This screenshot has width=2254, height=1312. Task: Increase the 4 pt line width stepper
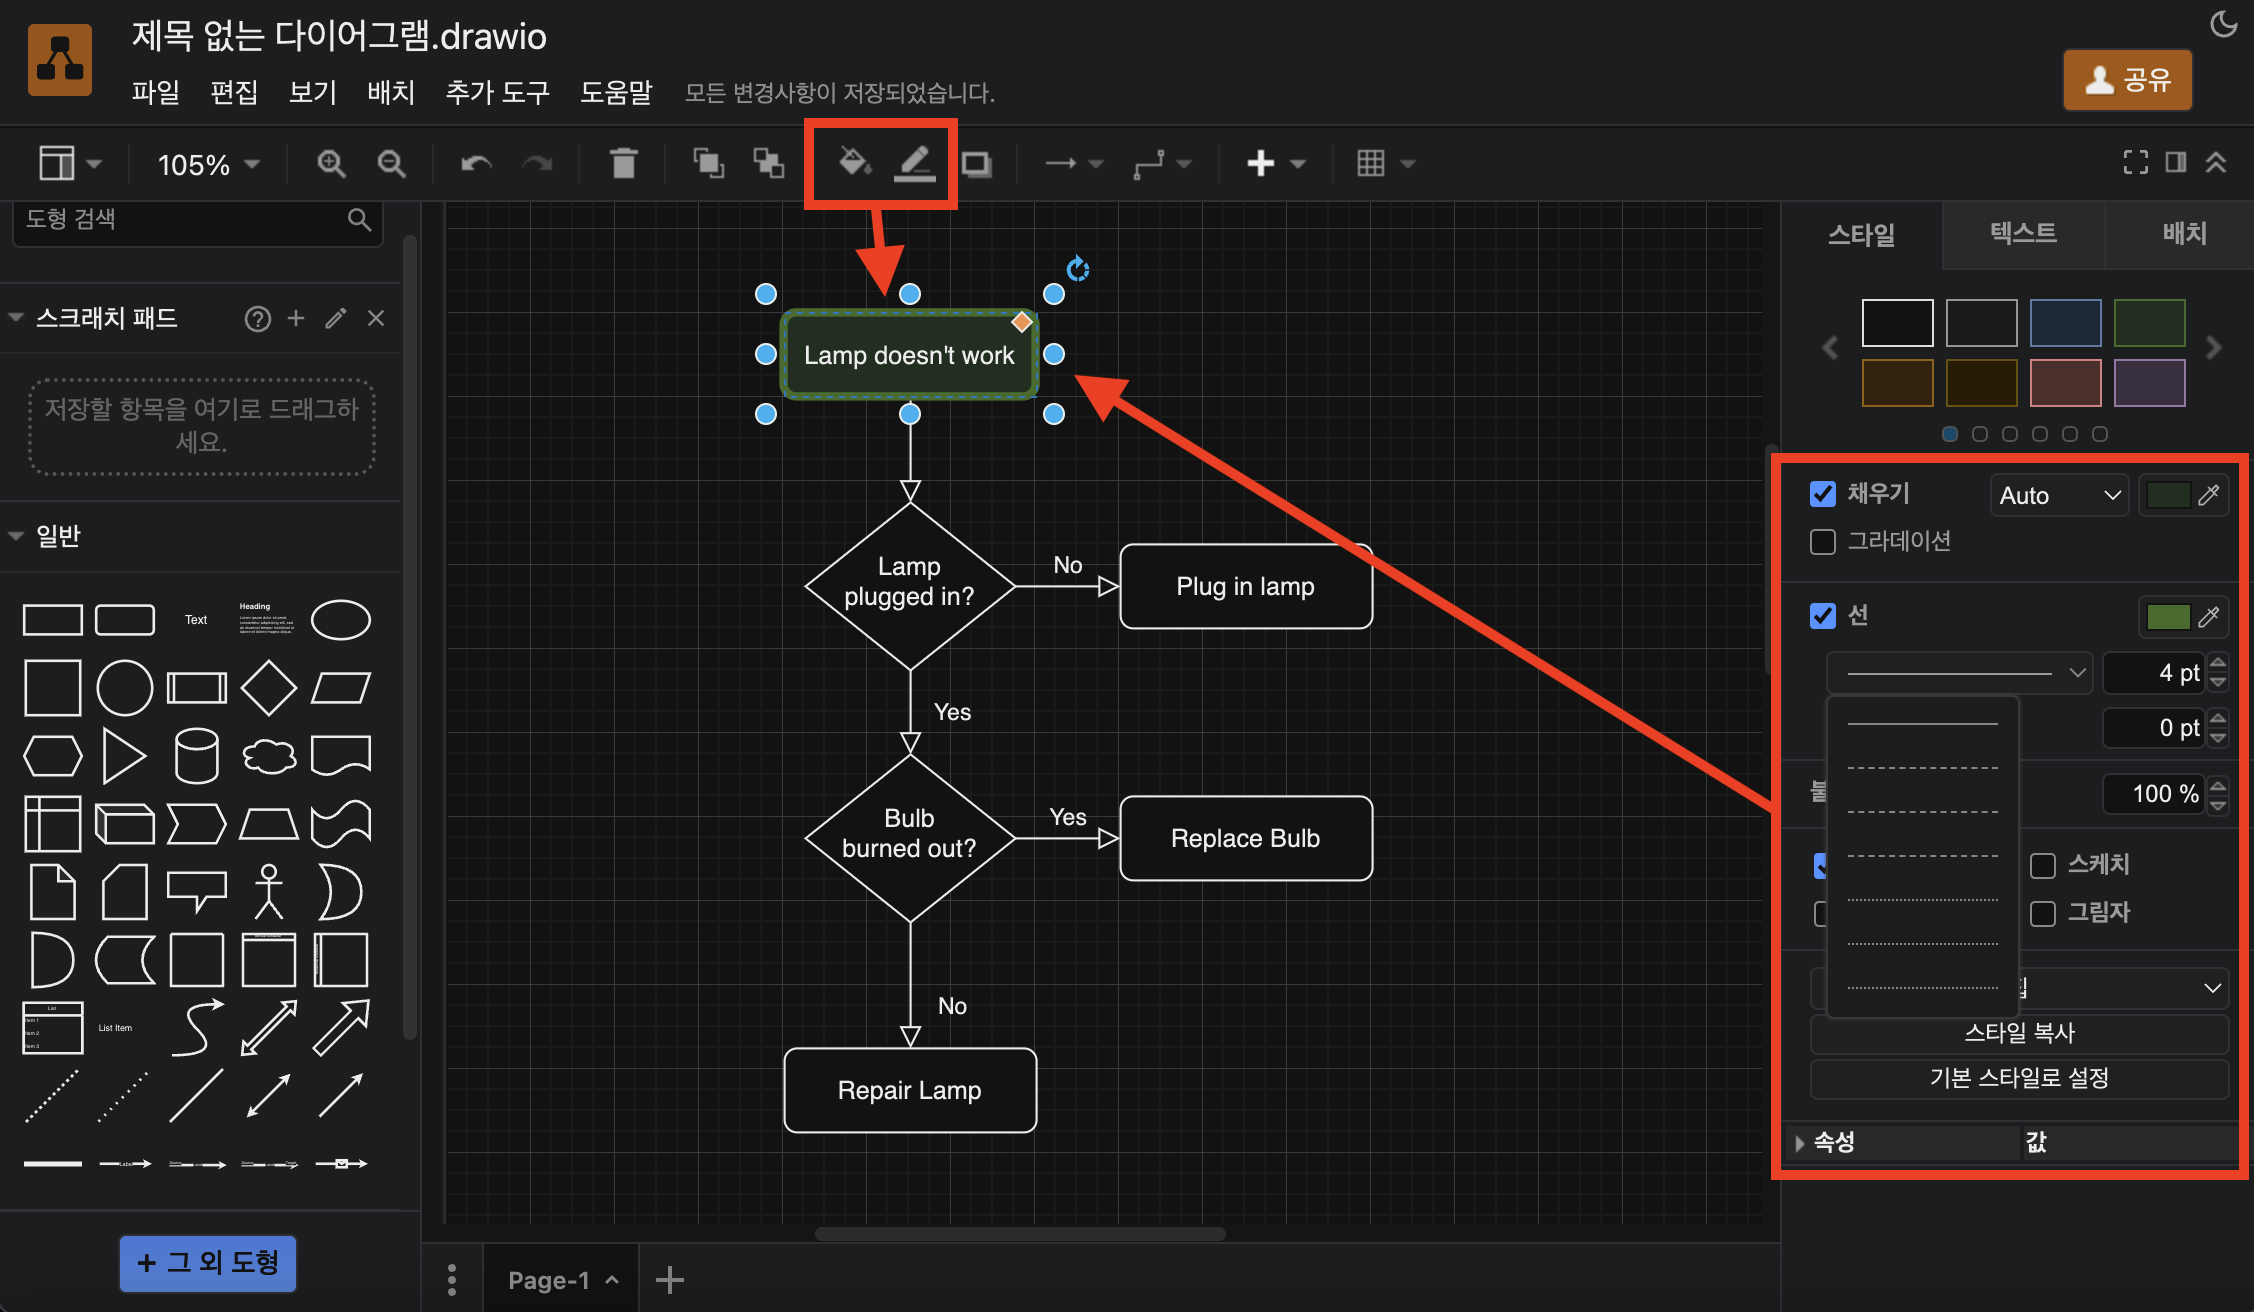pos(2218,663)
